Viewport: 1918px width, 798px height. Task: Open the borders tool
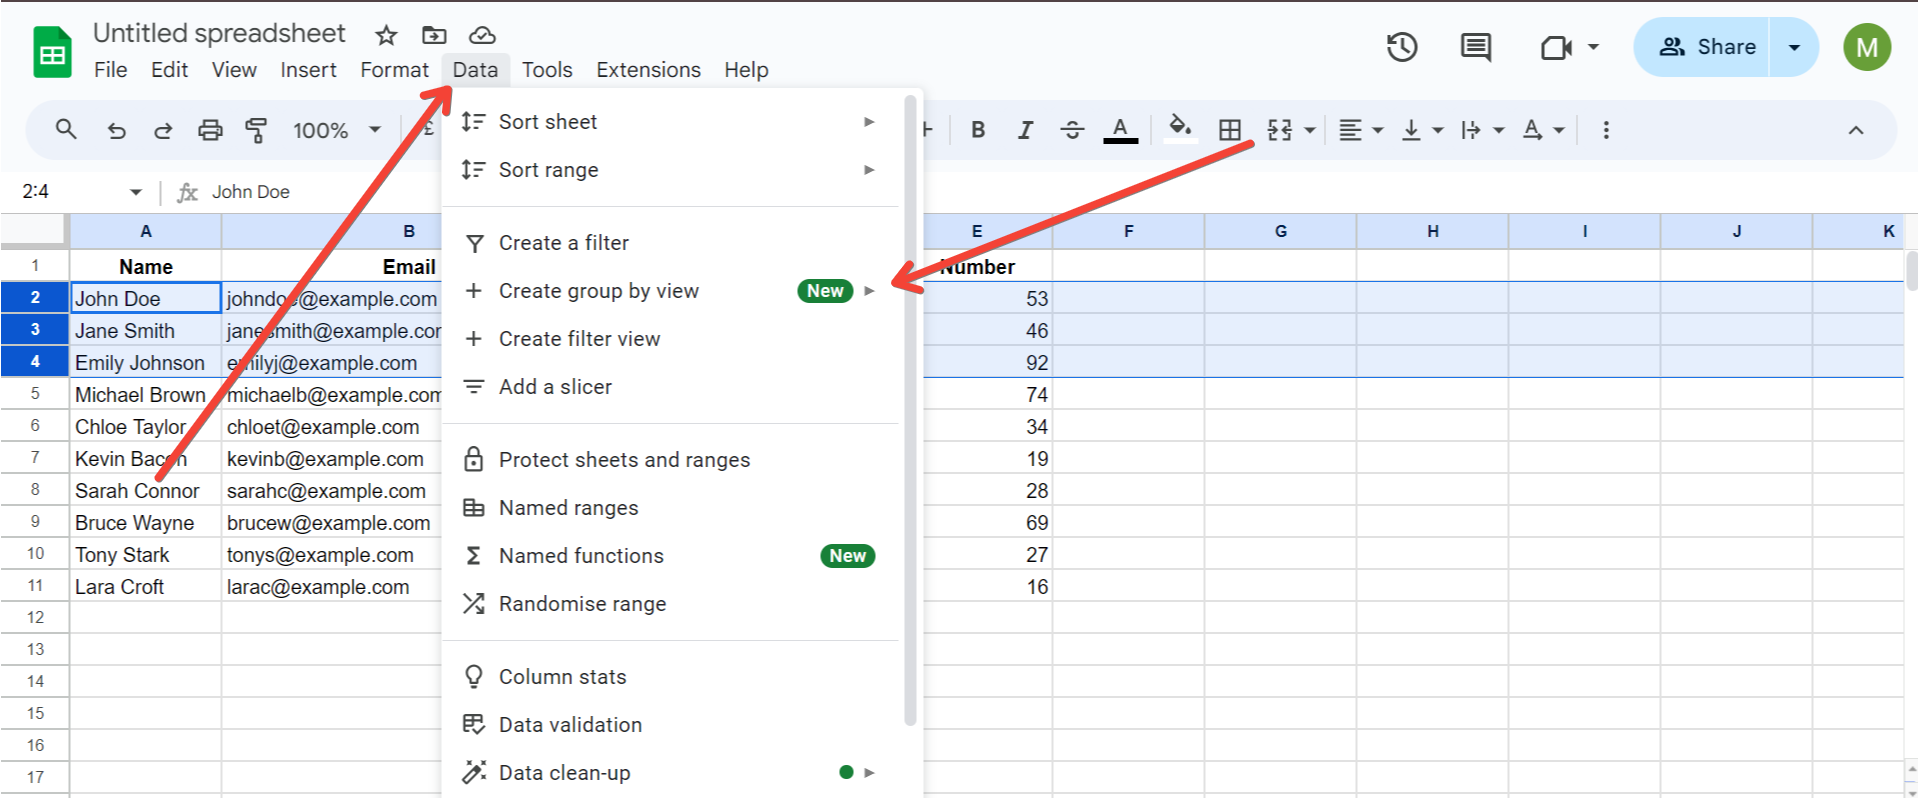click(1230, 130)
